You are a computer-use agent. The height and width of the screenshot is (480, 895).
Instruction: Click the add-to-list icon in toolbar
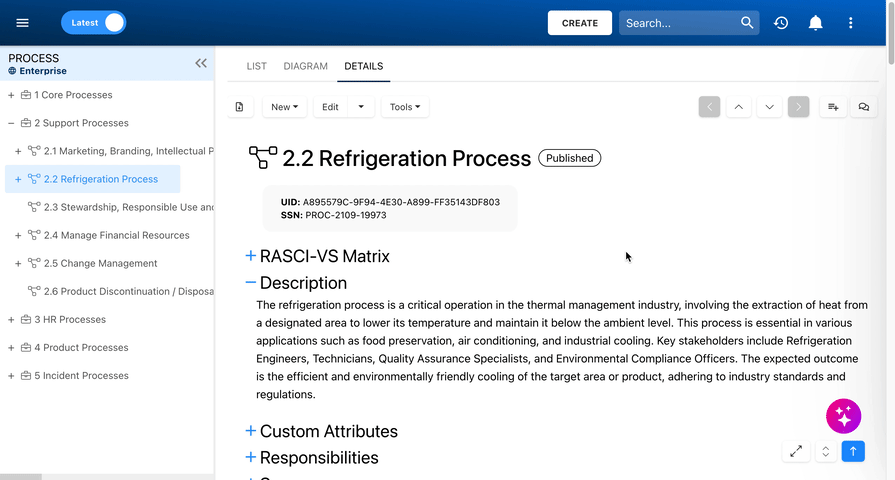coord(833,107)
